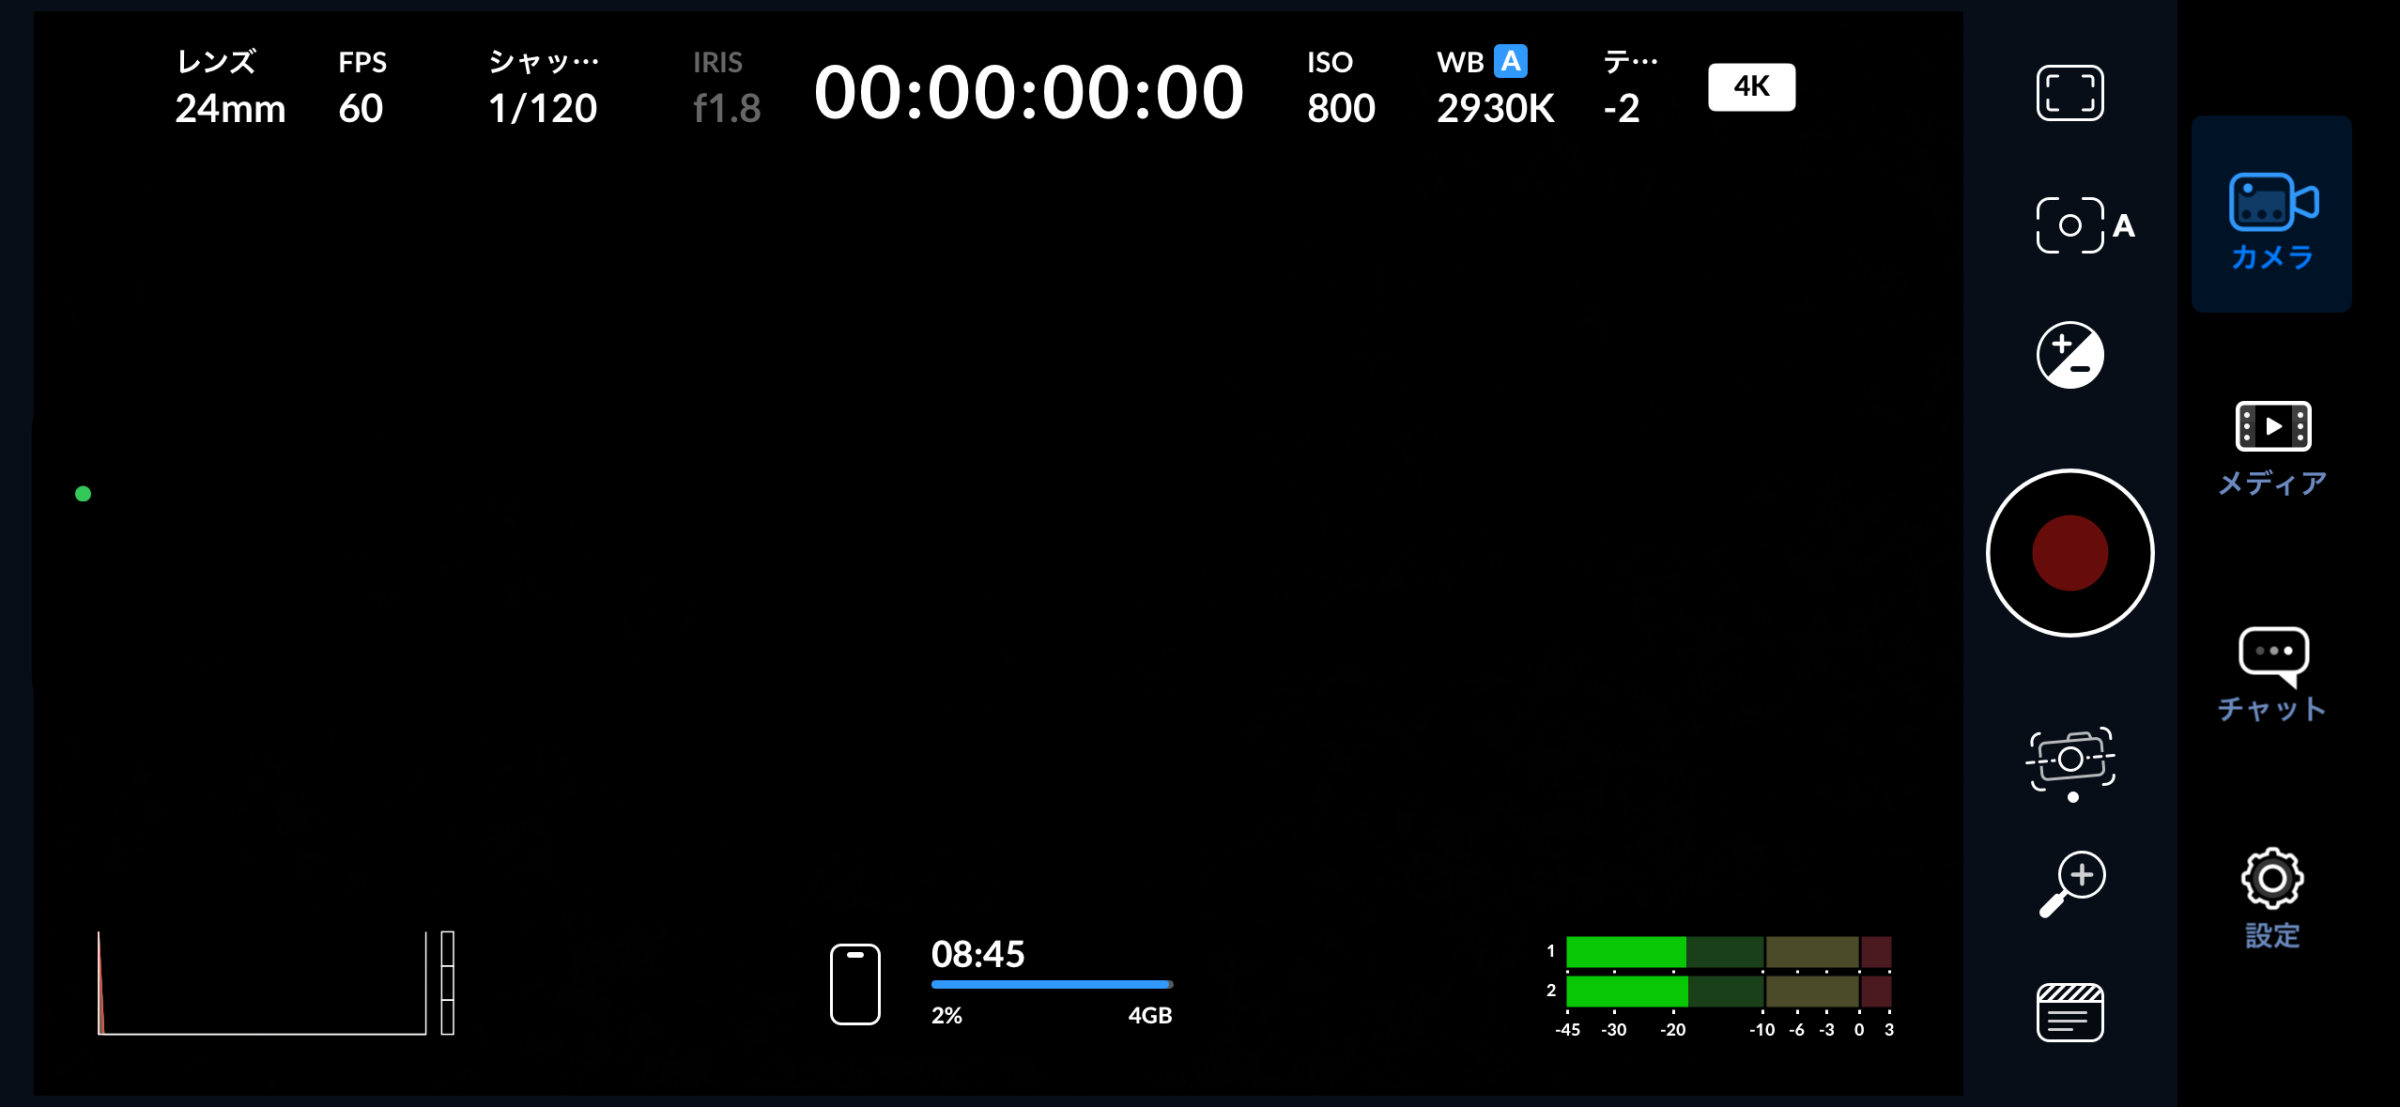The width and height of the screenshot is (2400, 1107).
Task: Click the 00:00:00:00 timecode display
Action: click(x=1028, y=92)
